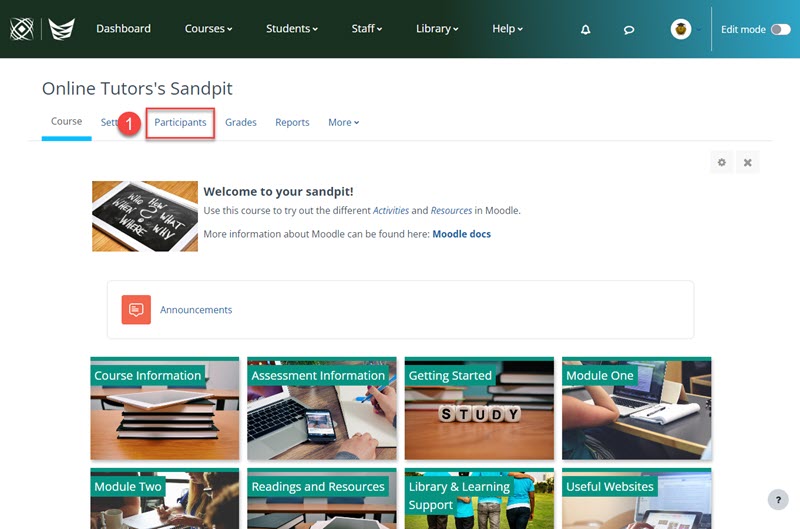800x529 pixels.
Task: Click the X icon beside the gear
Action: [x=747, y=162]
